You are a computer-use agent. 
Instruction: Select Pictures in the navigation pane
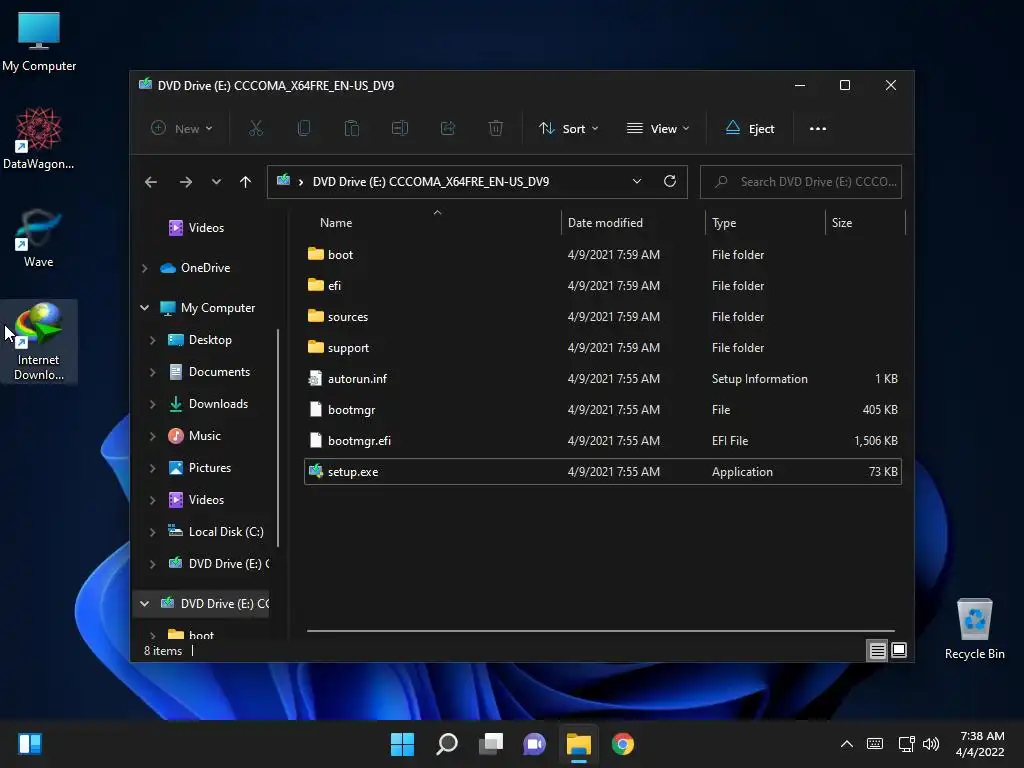point(200,468)
